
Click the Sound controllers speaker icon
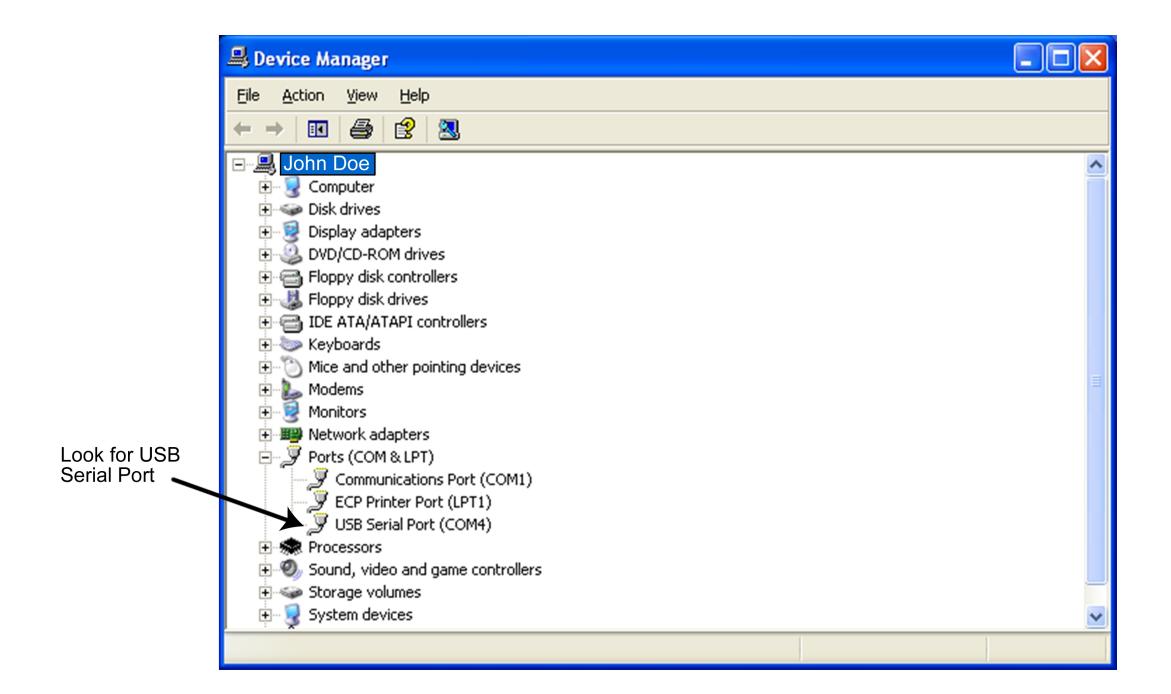(x=291, y=569)
